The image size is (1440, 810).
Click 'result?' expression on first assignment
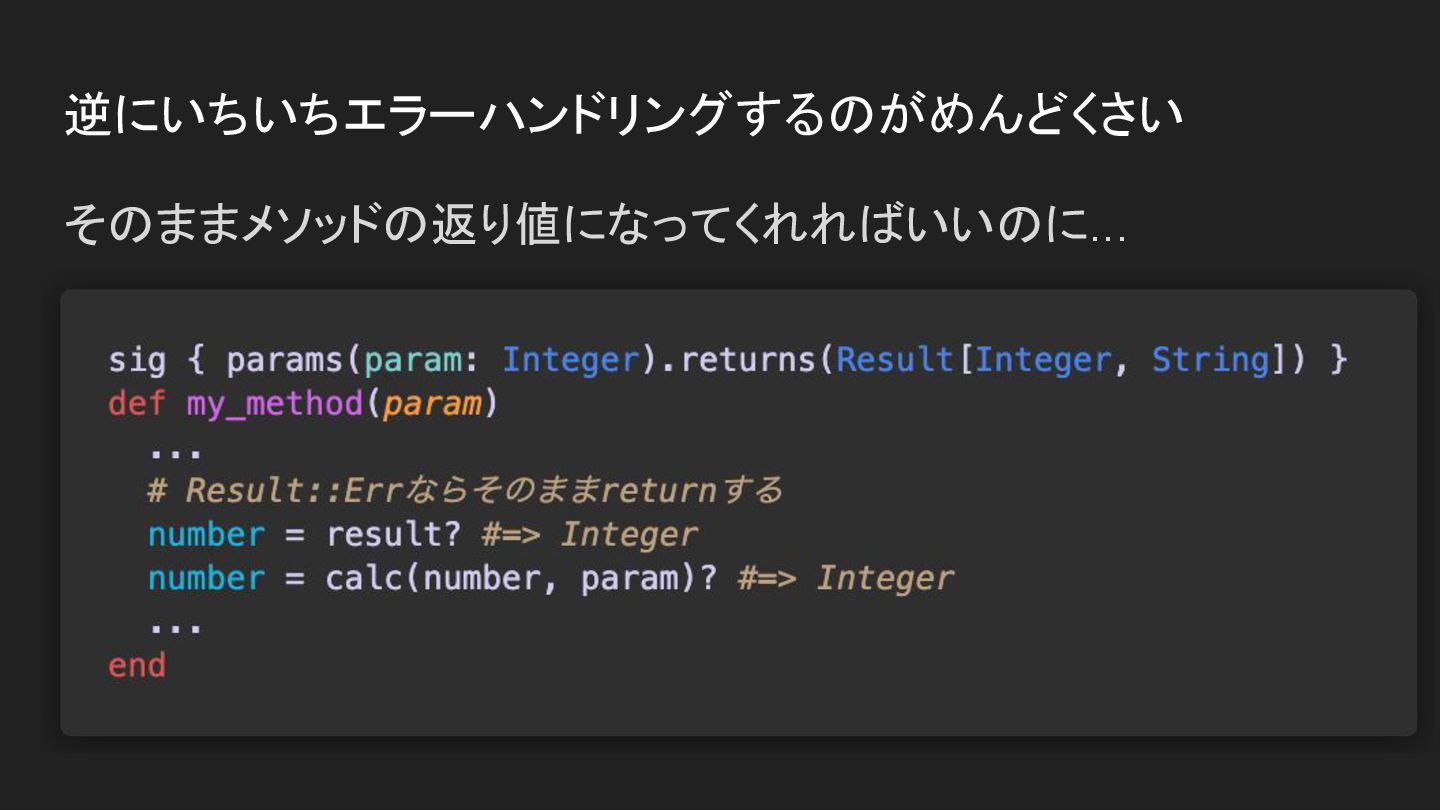(x=393, y=534)
